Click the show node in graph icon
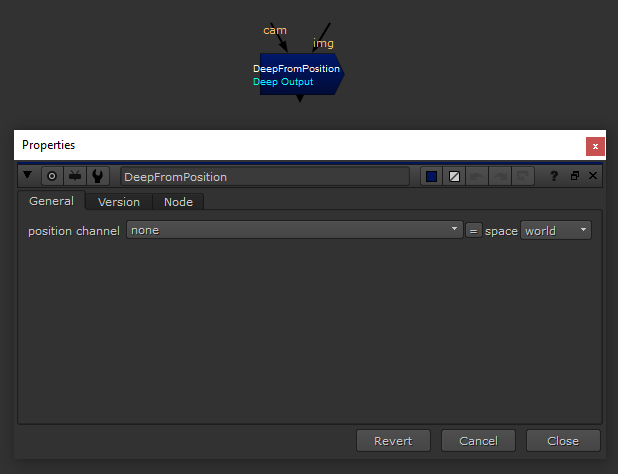 [75, 176]
